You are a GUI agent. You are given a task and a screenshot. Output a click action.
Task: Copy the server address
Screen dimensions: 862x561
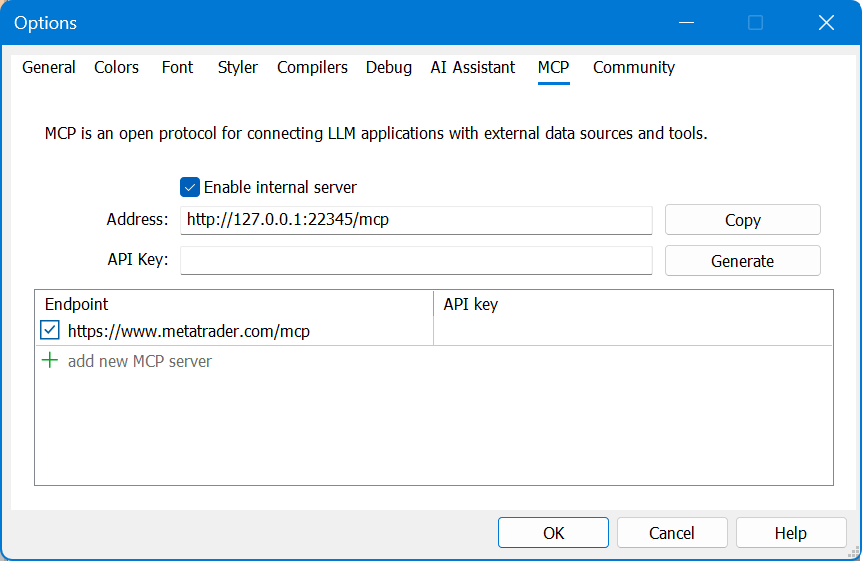click(x=743, y=220)
